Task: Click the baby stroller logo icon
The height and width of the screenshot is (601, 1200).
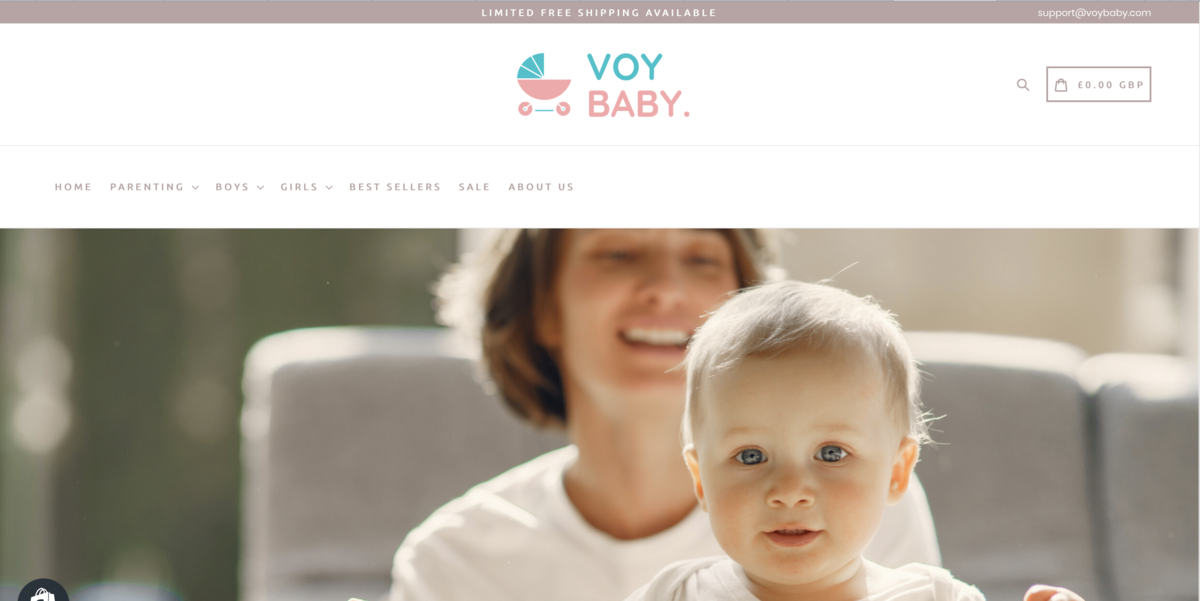Action: (x=544, y=84)
